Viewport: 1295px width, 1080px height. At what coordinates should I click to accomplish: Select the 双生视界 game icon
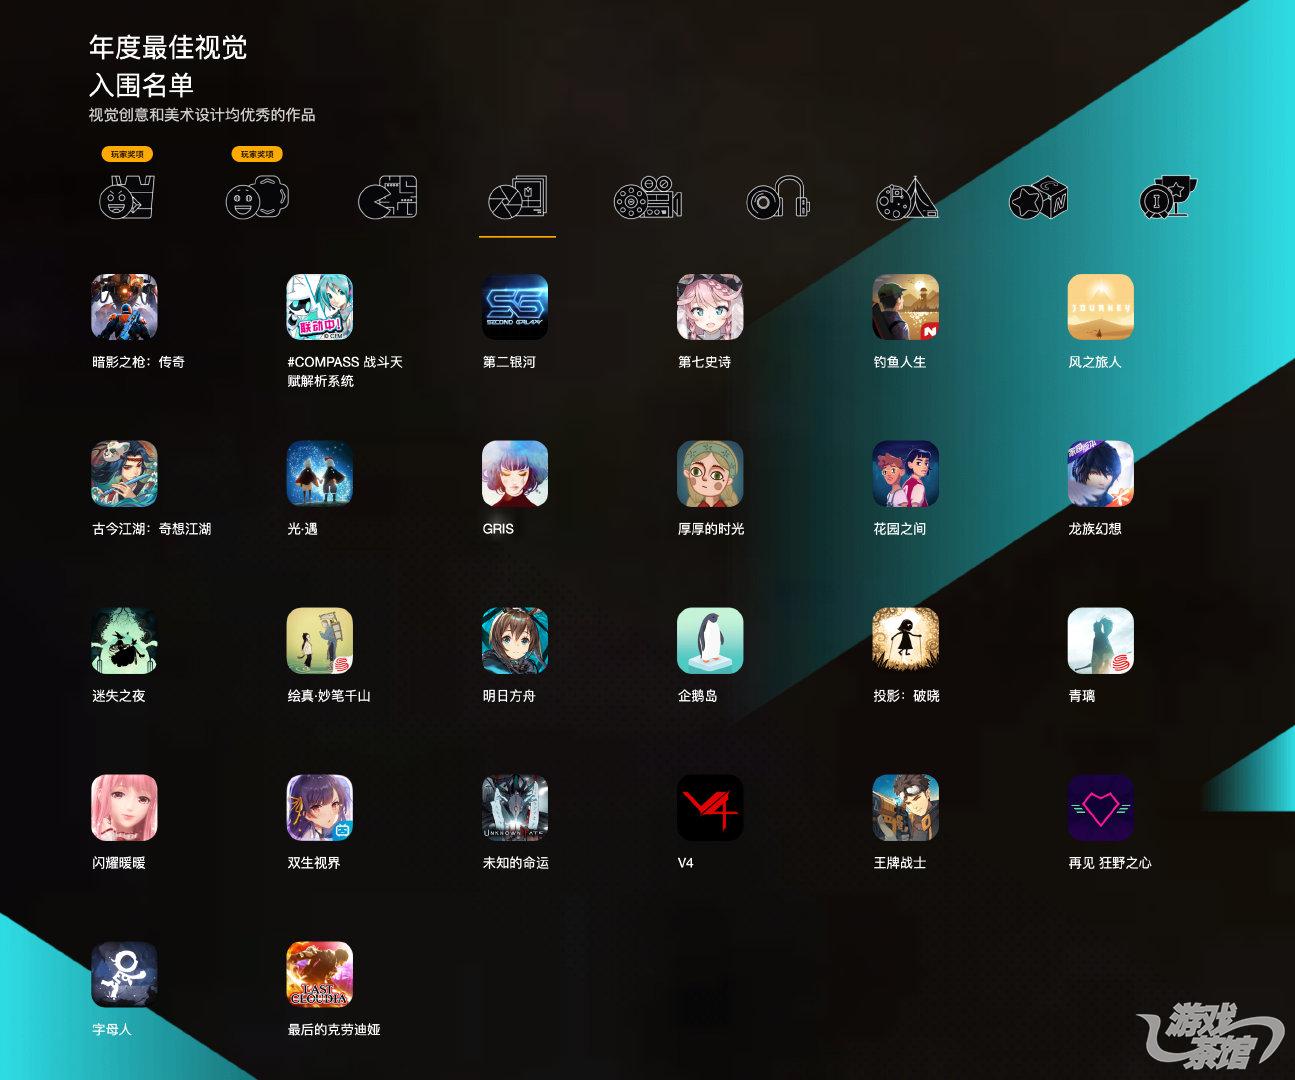click(319, 808)
